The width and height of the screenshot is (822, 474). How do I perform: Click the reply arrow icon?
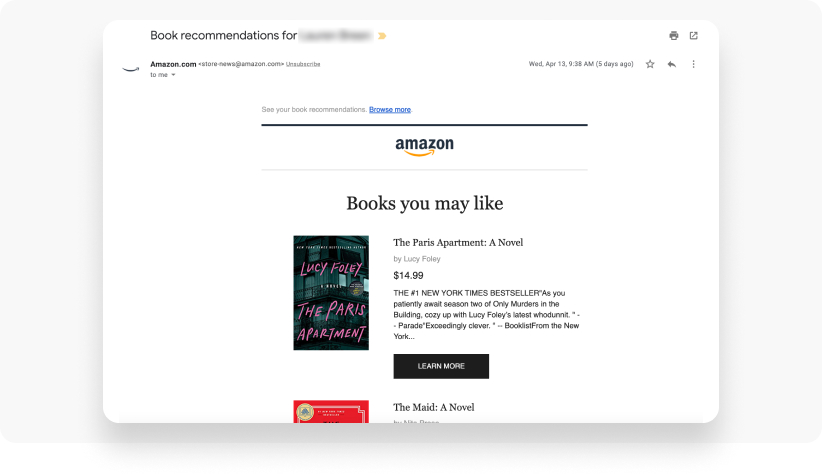pyautogui.click(x=672, y=64)
